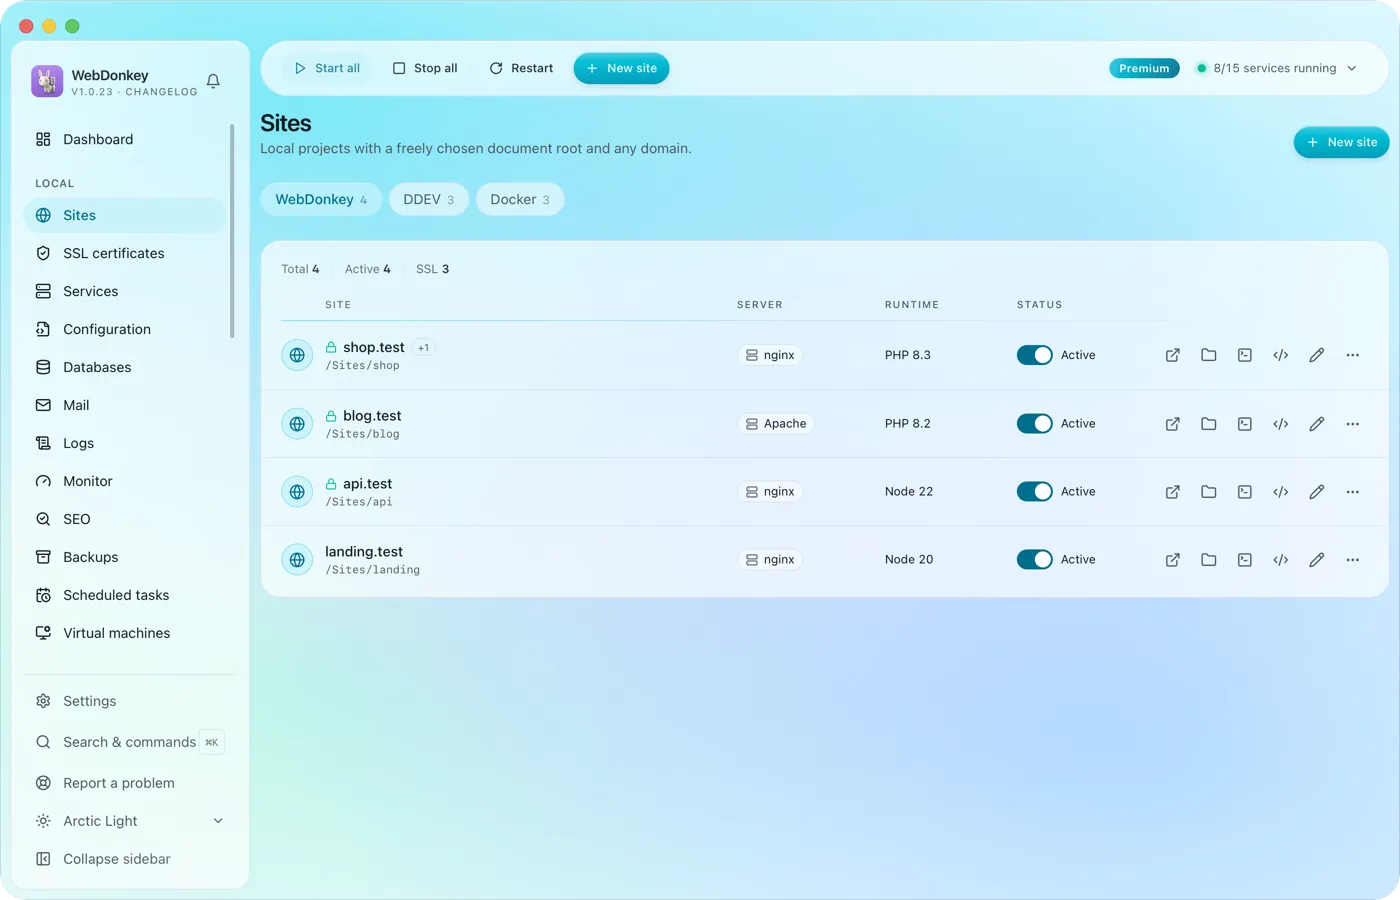This screenshot has width=1400, height=900.
Task: Open terminal icon for blog.test
Action: 1245,424
